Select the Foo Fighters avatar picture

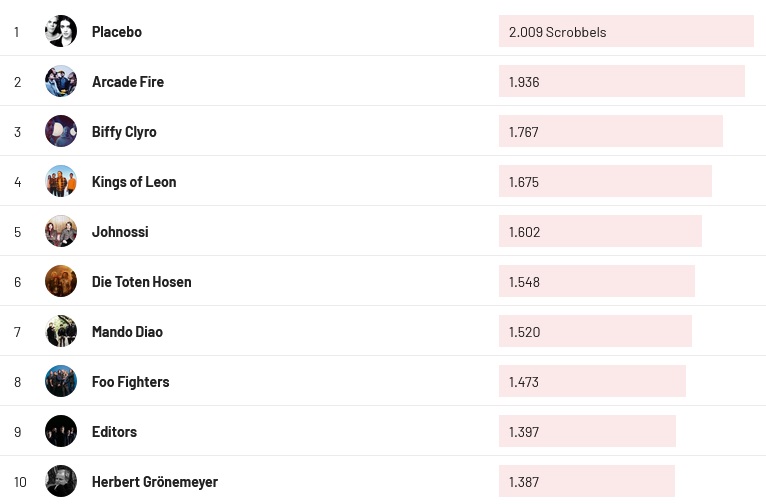61,381
